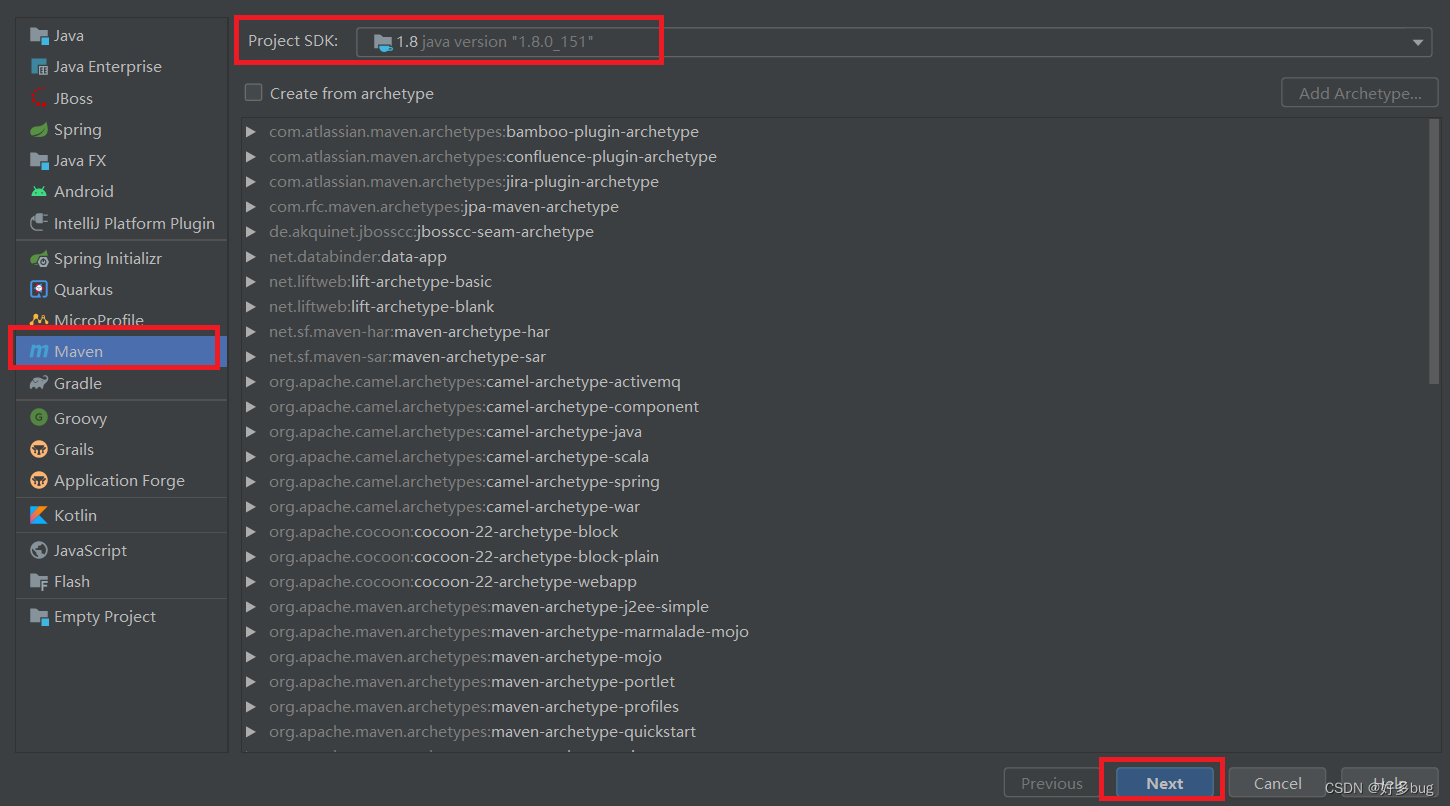Click Add Archetype button
Screen dimensions: 1450x806
[x=1360, y=93]
